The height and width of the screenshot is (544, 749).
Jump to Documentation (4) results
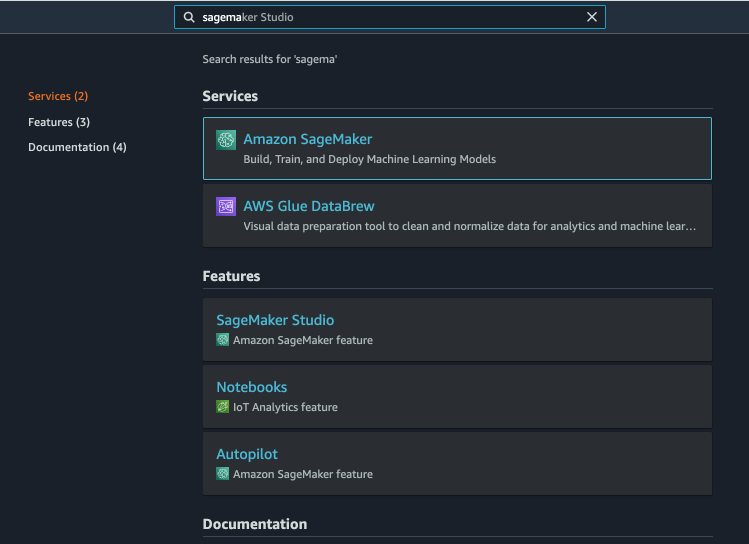click(x=77, y=147)
